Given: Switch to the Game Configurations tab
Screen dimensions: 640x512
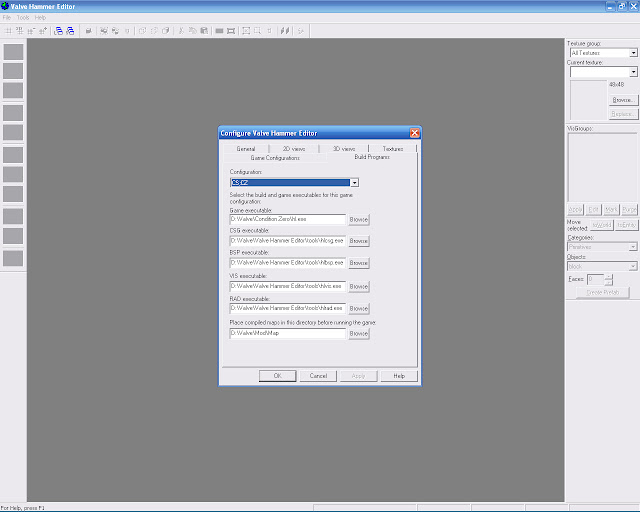Looking at the screenshot, I should (275, 158).
